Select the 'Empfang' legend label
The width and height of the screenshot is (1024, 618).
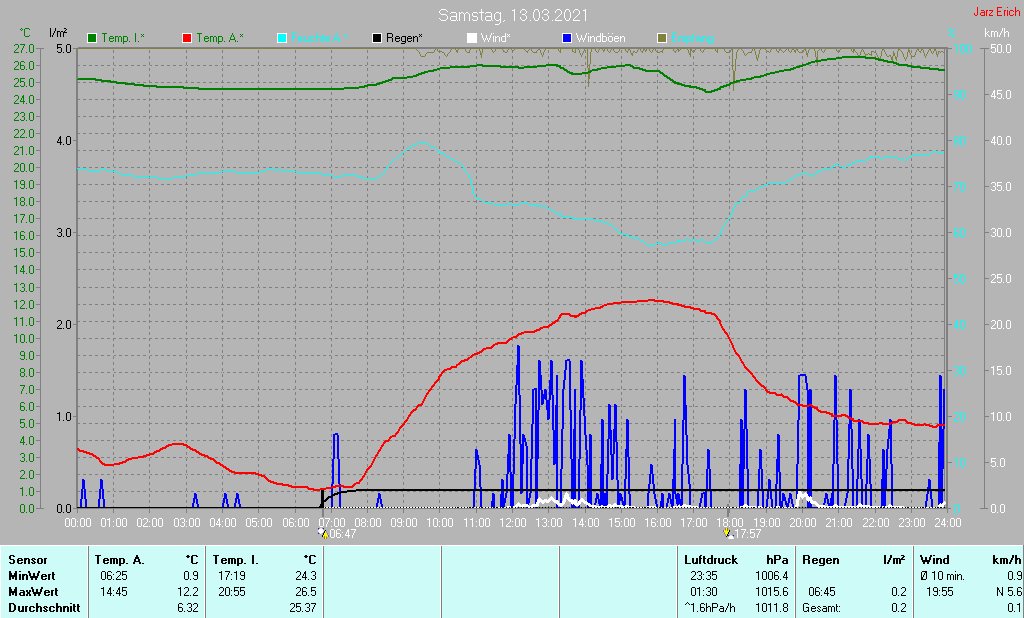click(x=692, y=39)
